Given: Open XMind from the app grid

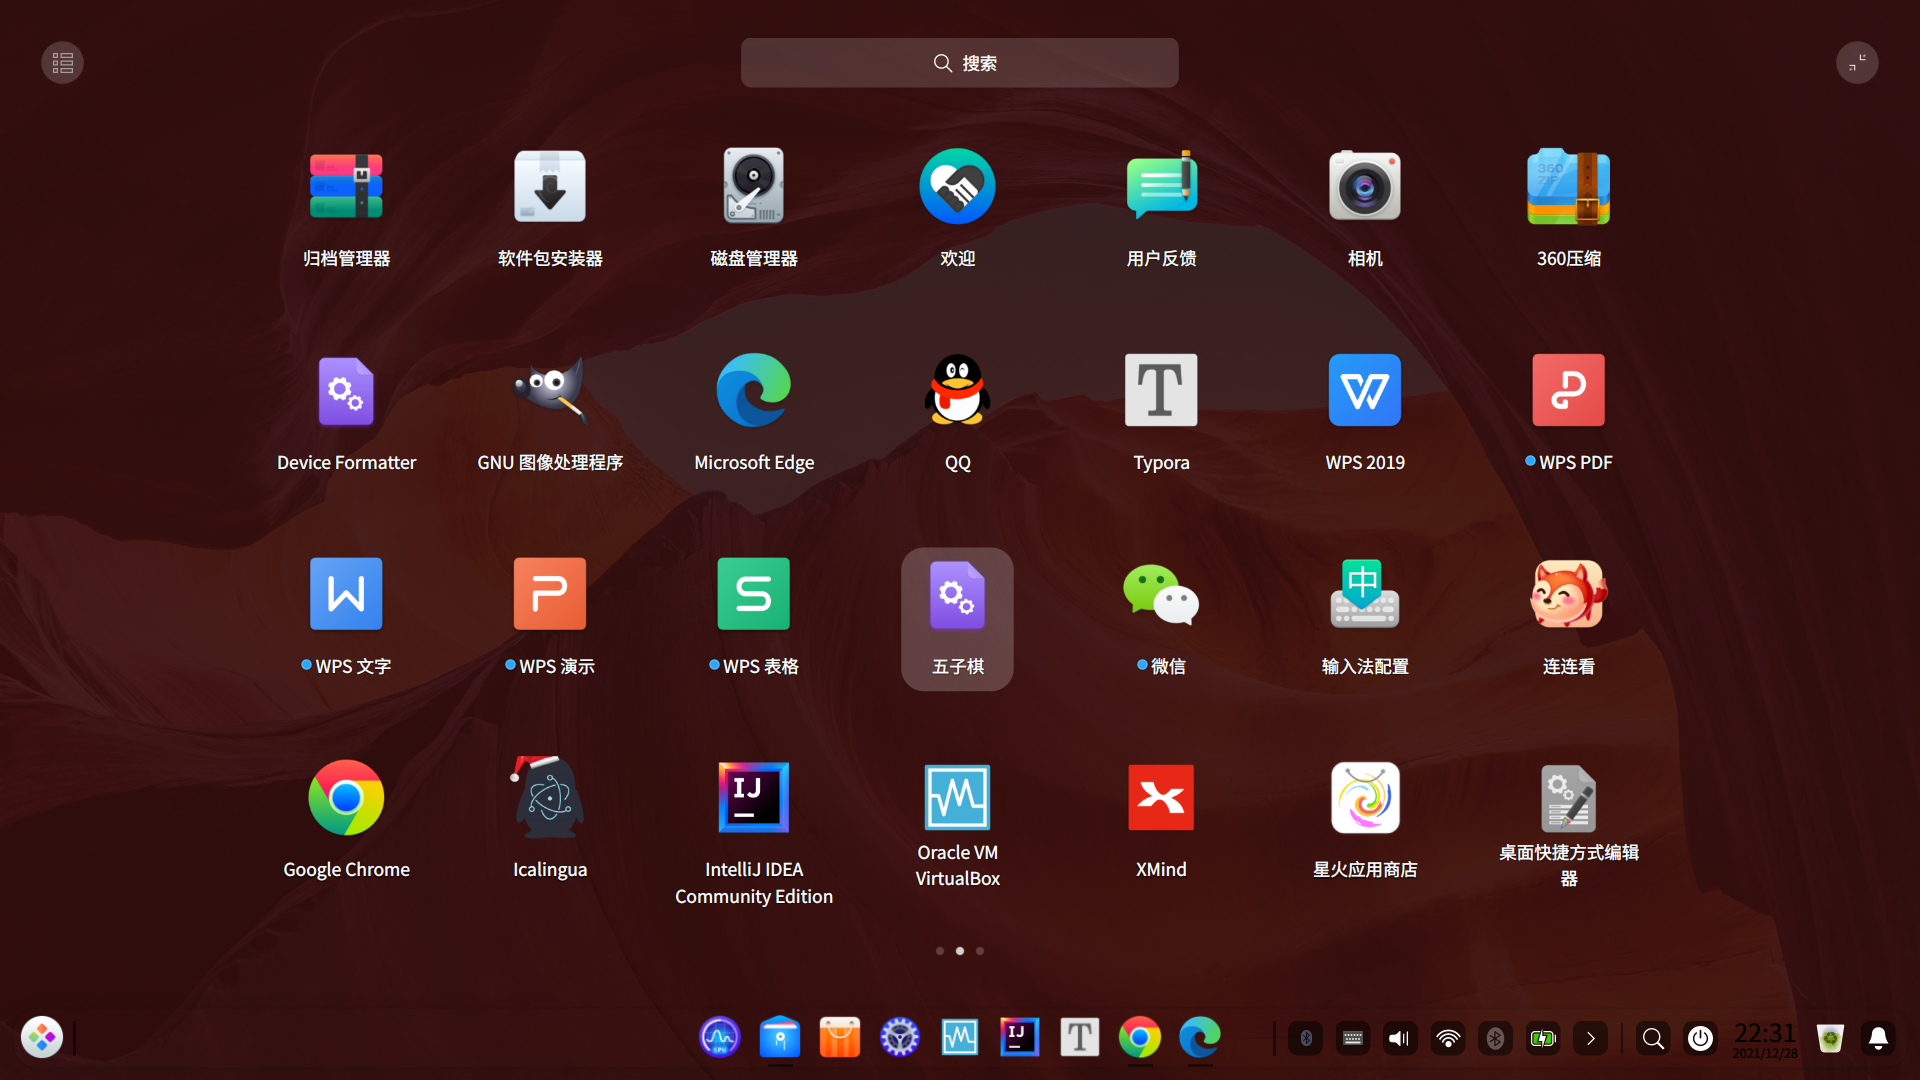Looking at the screenshot, I should coord(1161,799).
